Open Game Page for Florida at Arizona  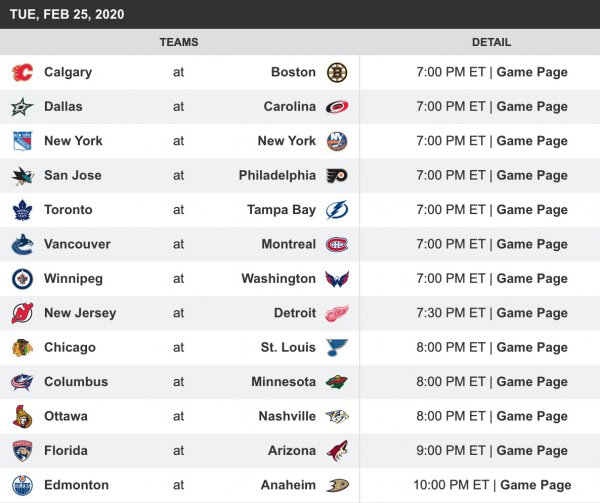[x=532, y=450]
